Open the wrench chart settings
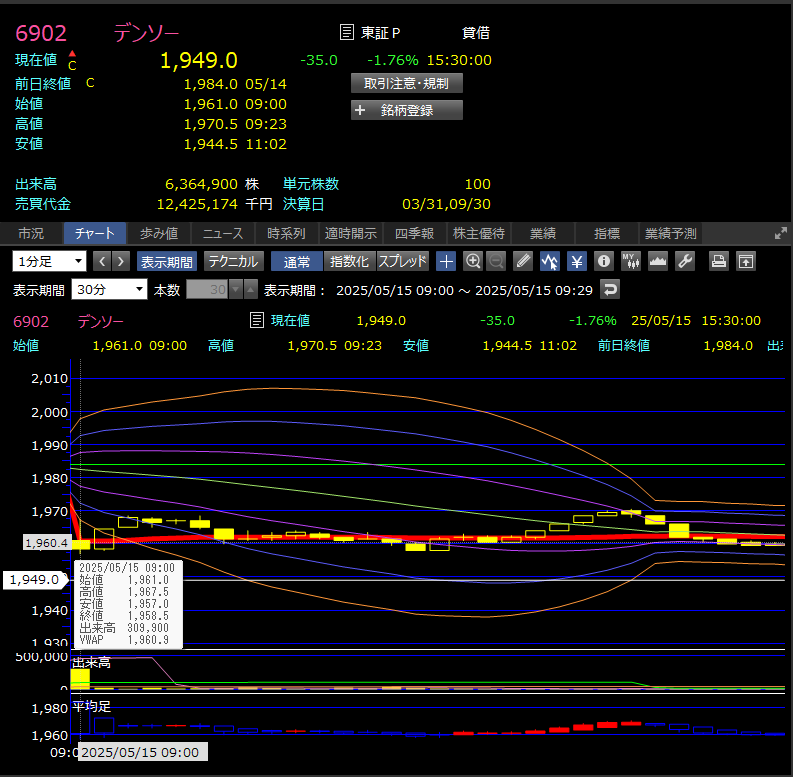 [x=685, y=262]
